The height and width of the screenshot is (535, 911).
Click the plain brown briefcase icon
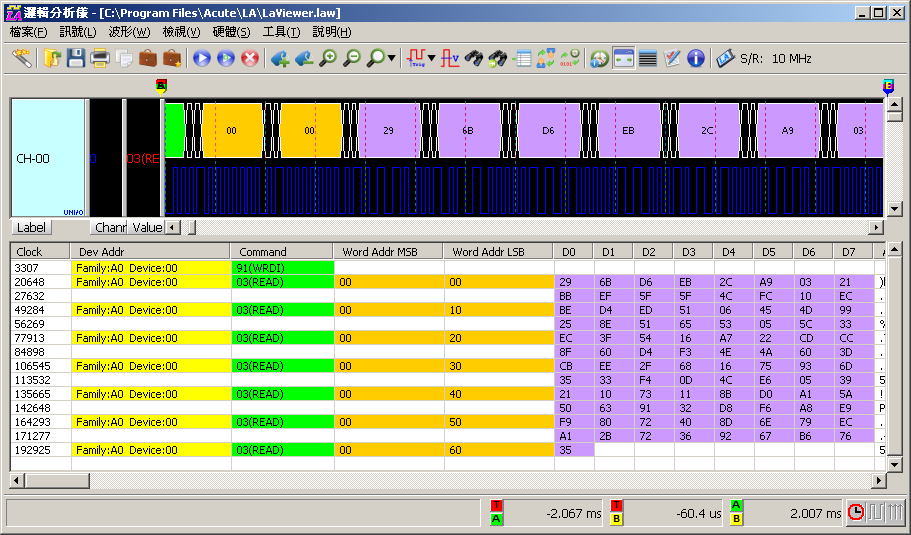148,58
